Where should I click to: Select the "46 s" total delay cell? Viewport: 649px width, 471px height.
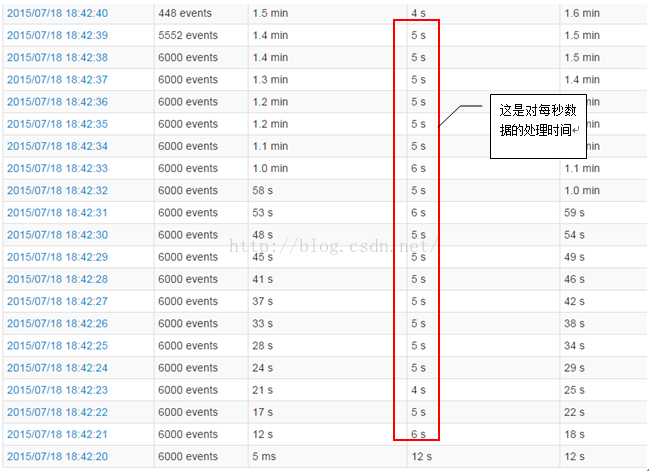coord(574,279)
